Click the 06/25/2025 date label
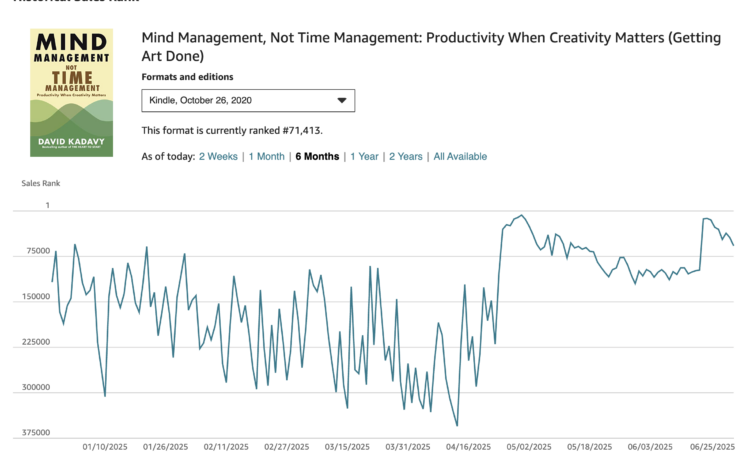 point(712,447)
